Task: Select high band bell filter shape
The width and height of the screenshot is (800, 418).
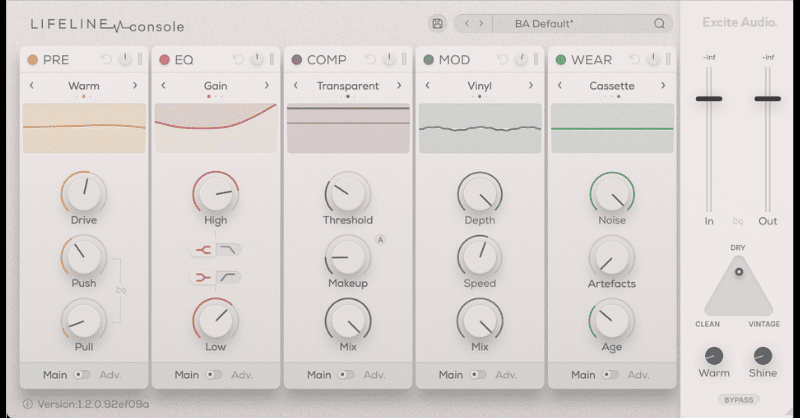Action: pos(203,250)
